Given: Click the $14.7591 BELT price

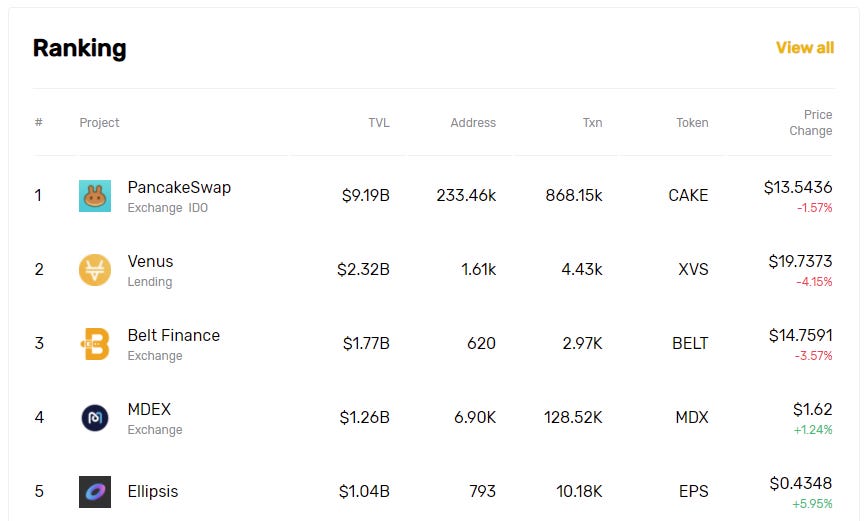Looking at the screenshot, I should point(800,335).
